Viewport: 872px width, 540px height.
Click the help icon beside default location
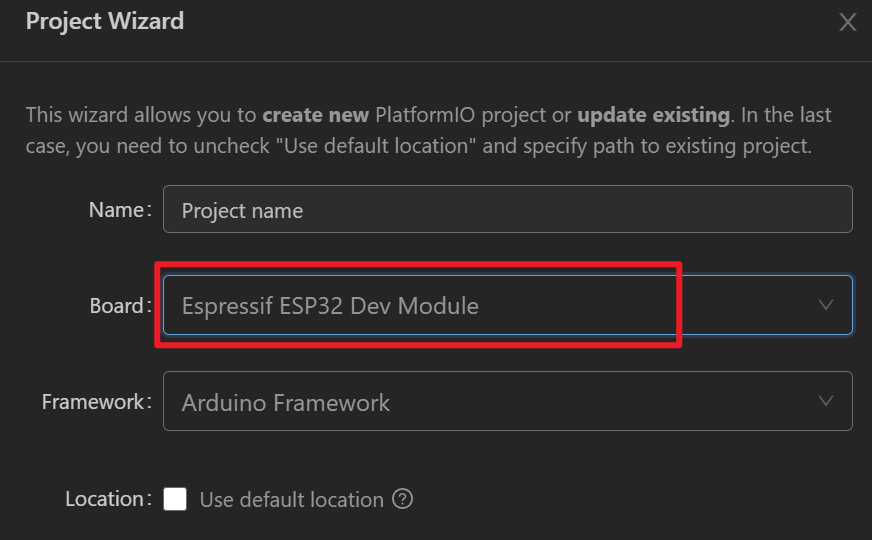click(x=402, y=499)
